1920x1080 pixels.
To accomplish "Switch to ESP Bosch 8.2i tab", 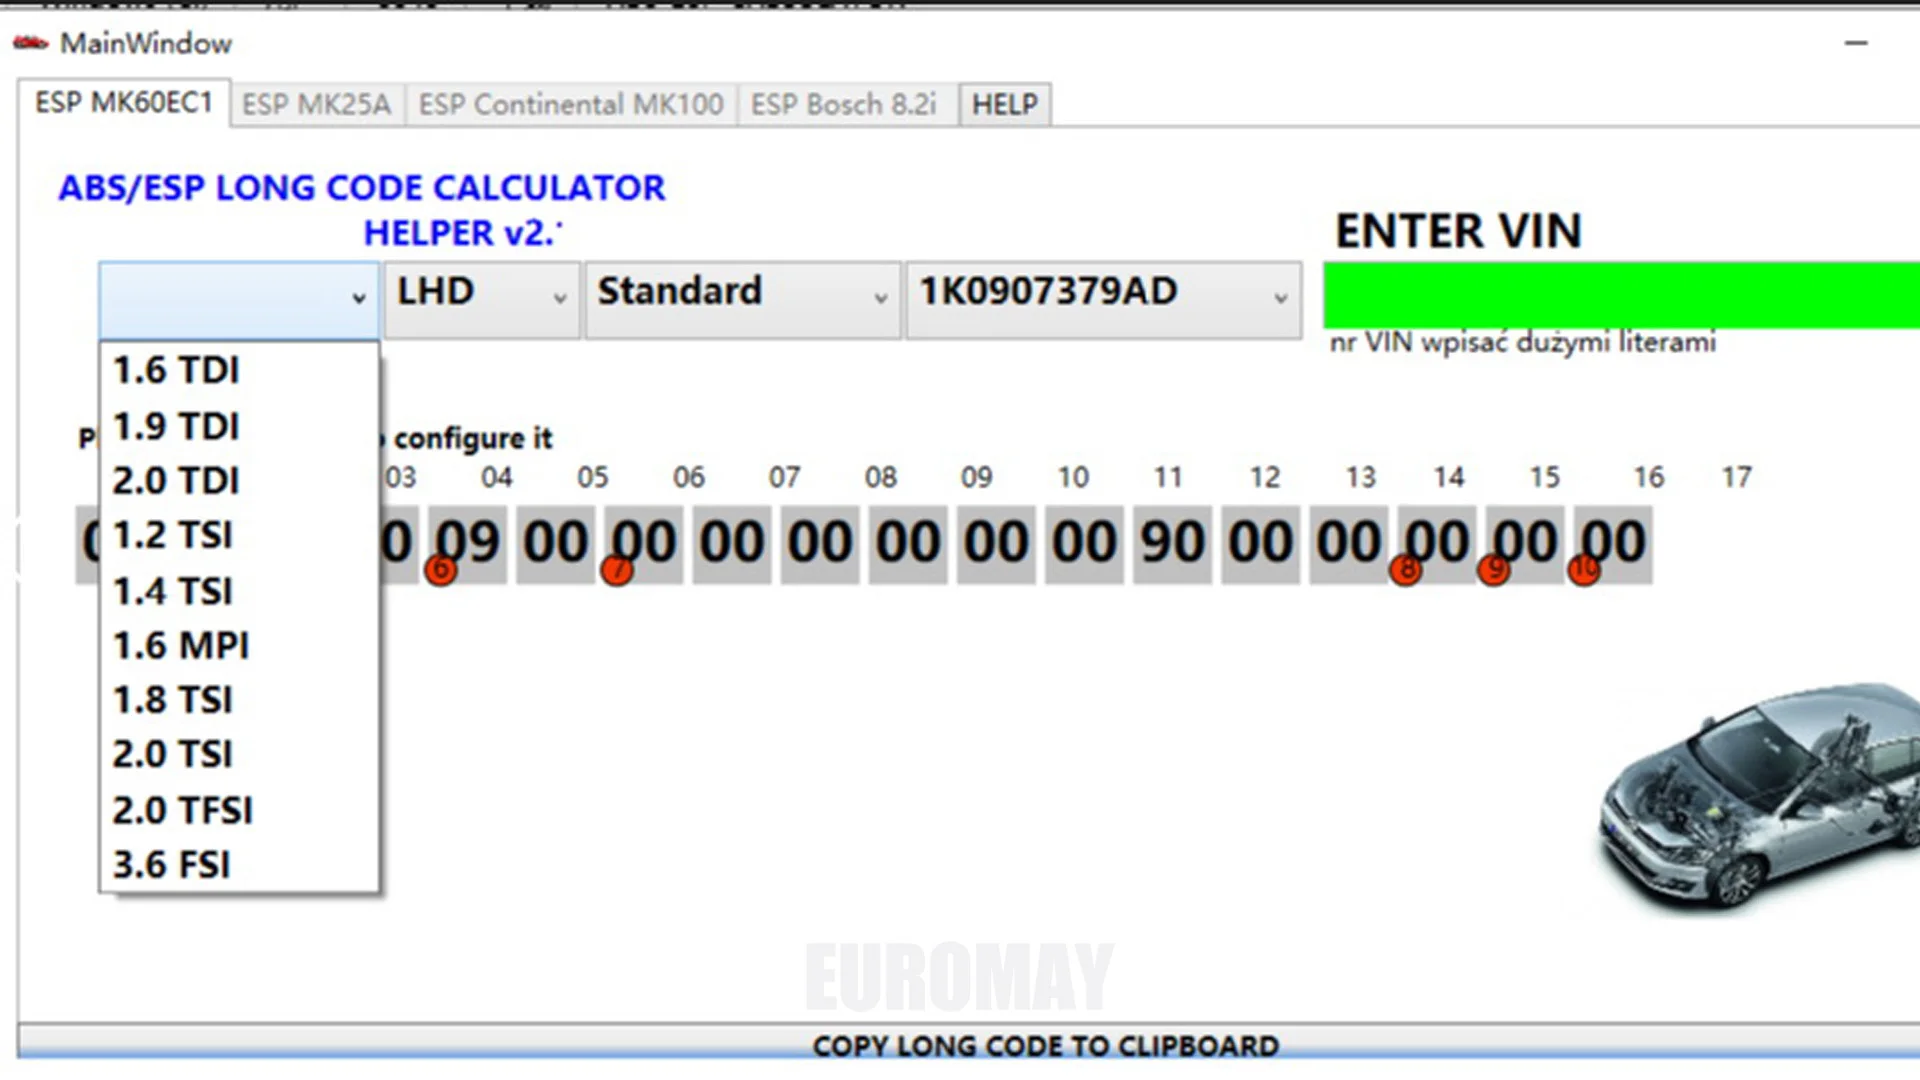I will click(845, 104).
